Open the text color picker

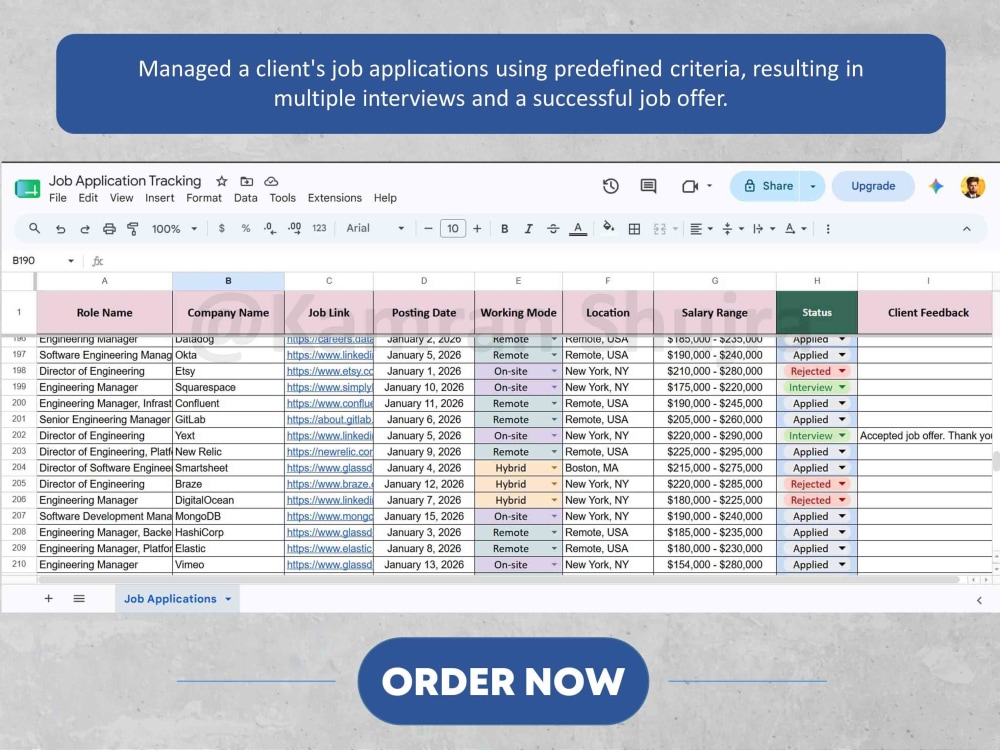[x=578, y=229]
